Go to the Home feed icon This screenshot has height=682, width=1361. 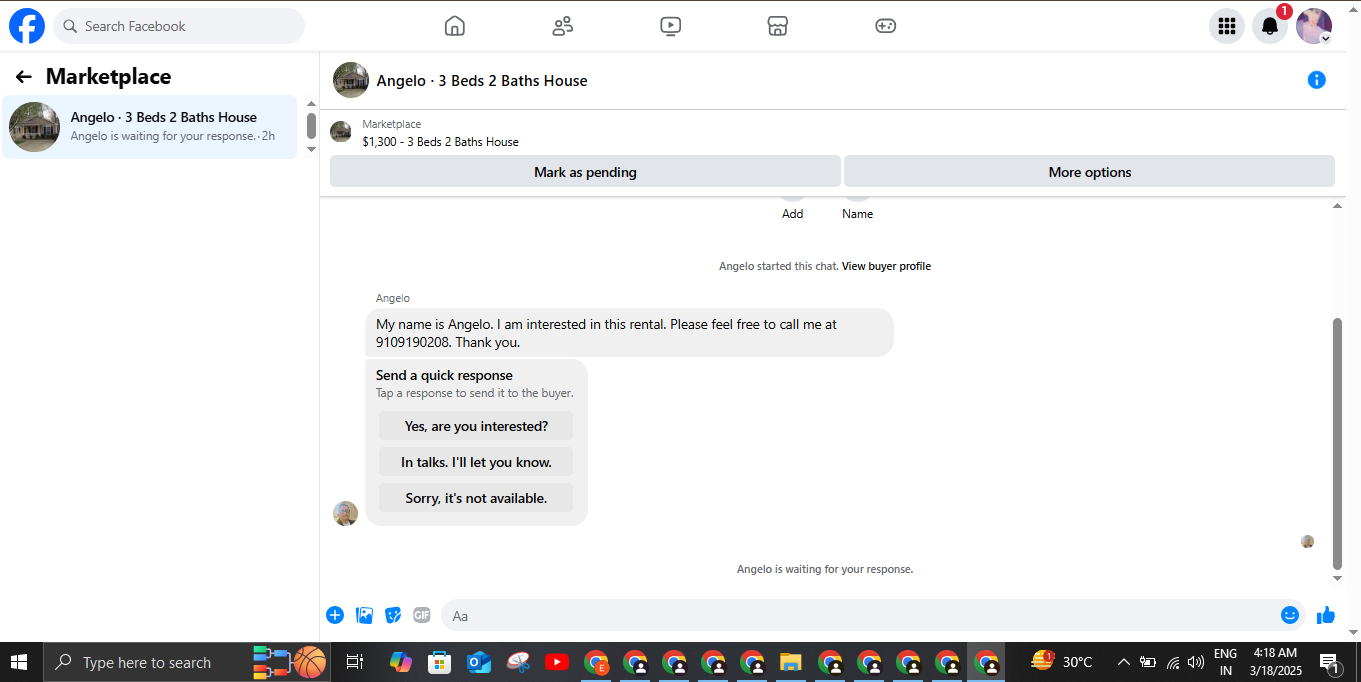coord(455,26)
